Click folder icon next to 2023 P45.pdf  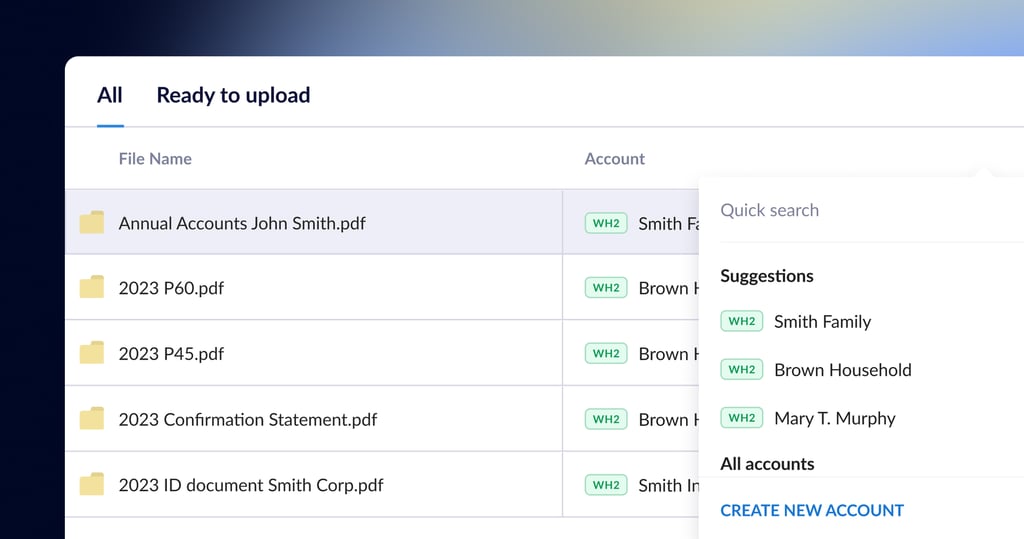92,353
